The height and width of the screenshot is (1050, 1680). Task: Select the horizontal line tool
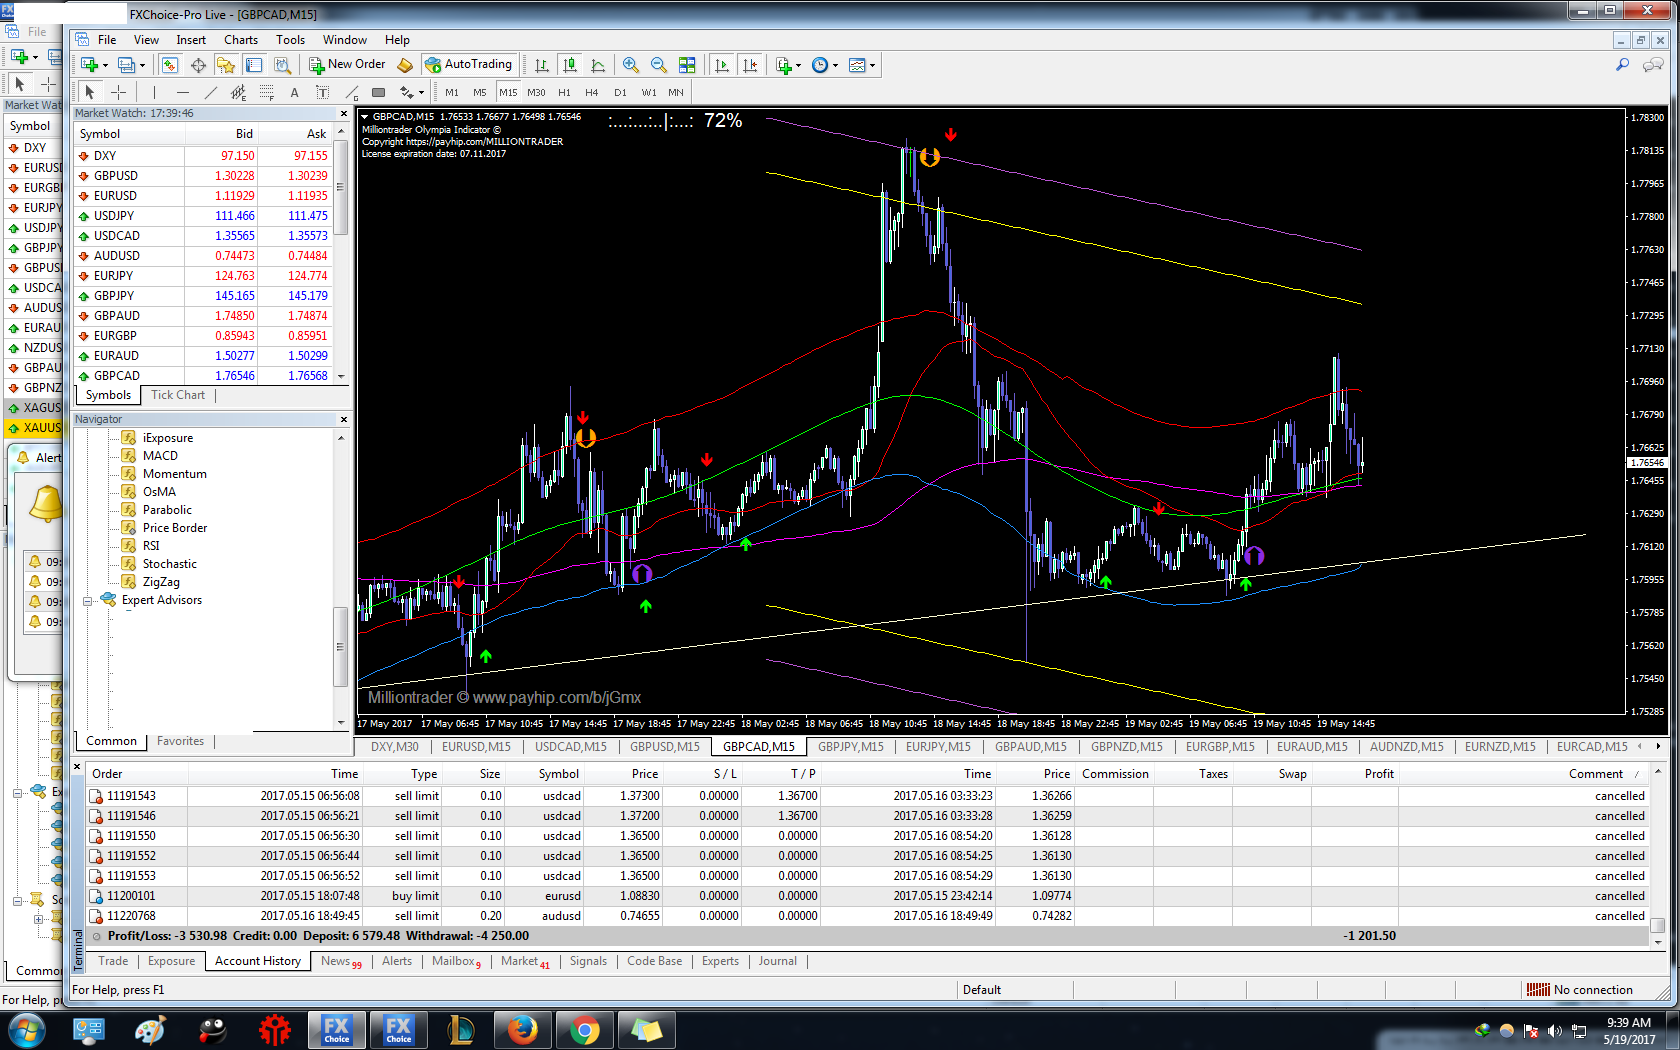(182, 92)
